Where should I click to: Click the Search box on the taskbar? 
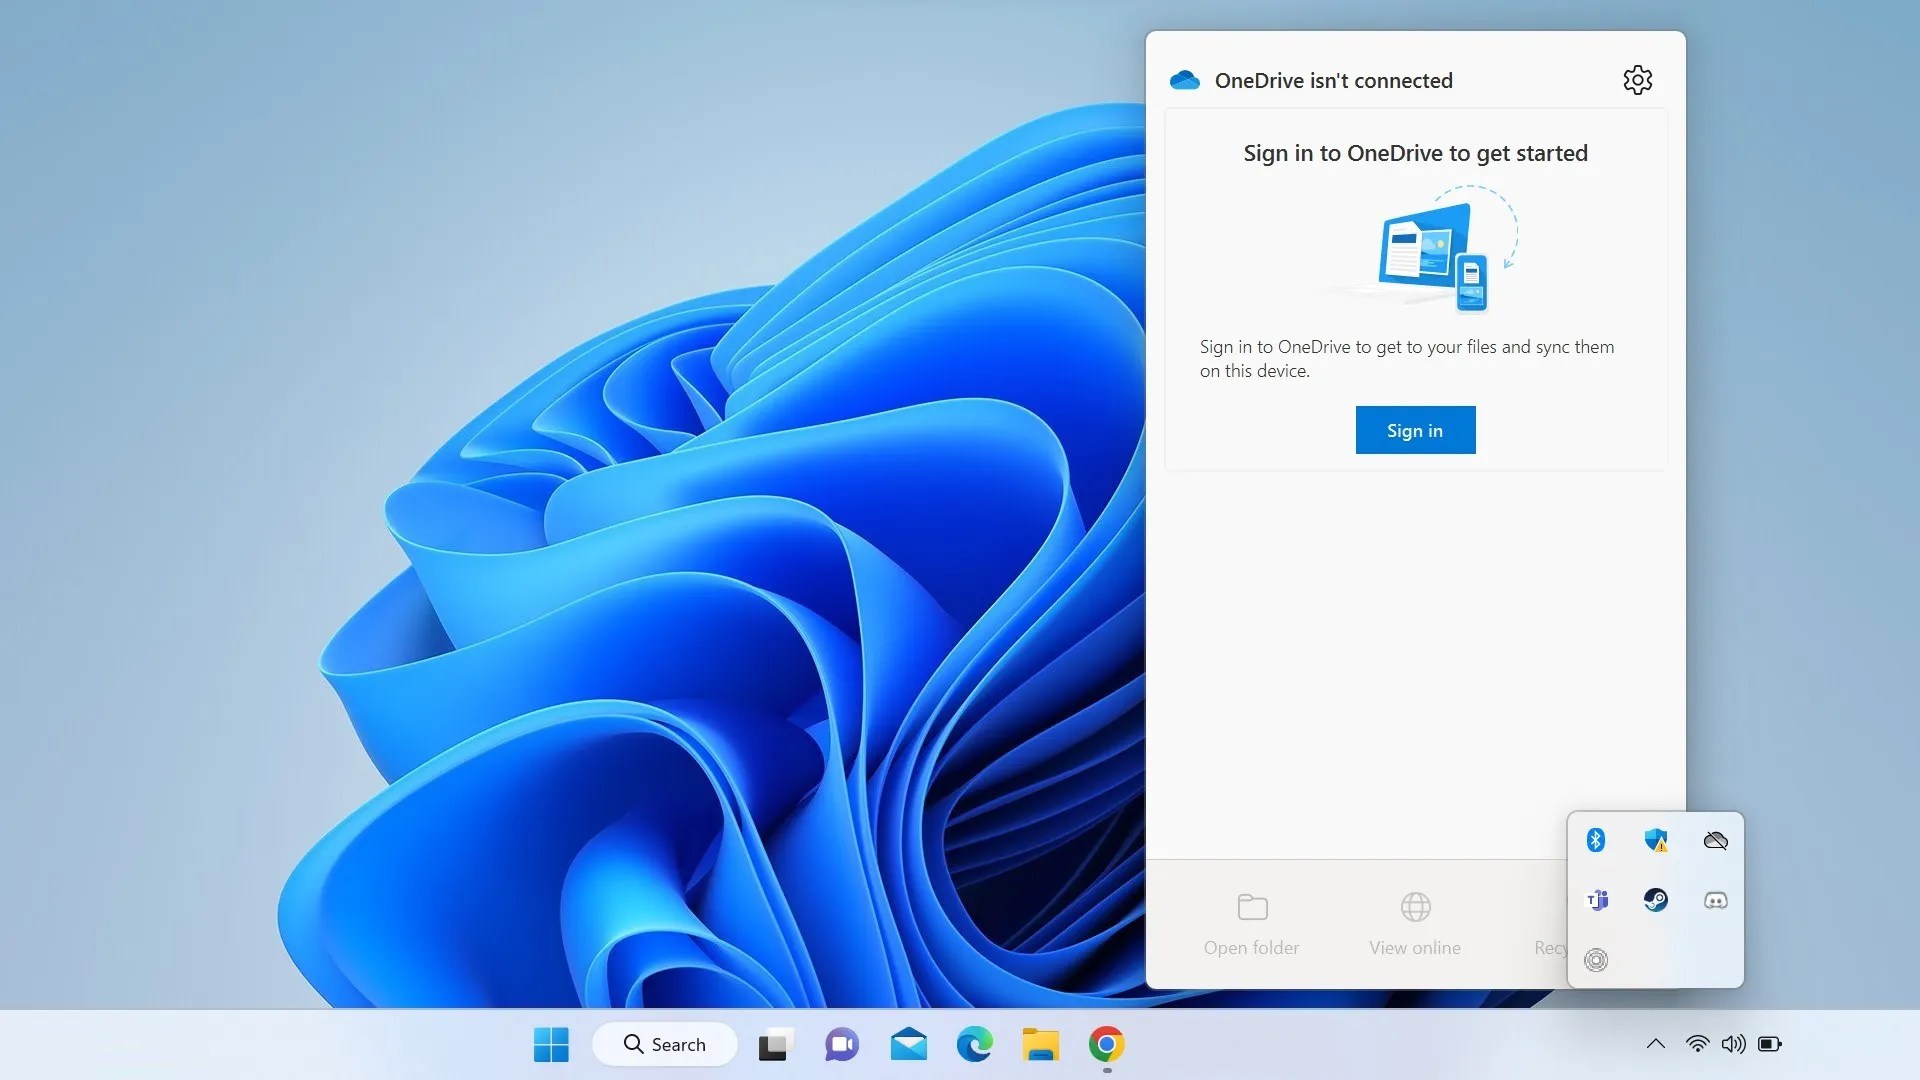[x=664, y=1043]
